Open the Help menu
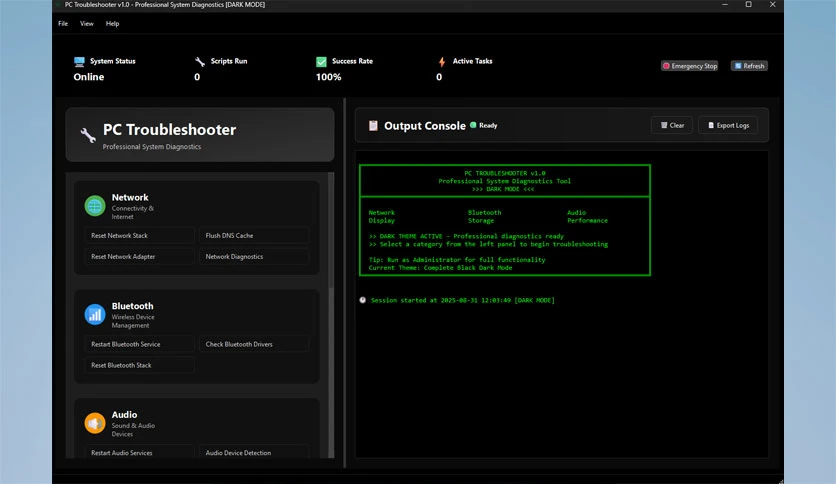This screenshot has height=484, width=836. click(112, 23)
